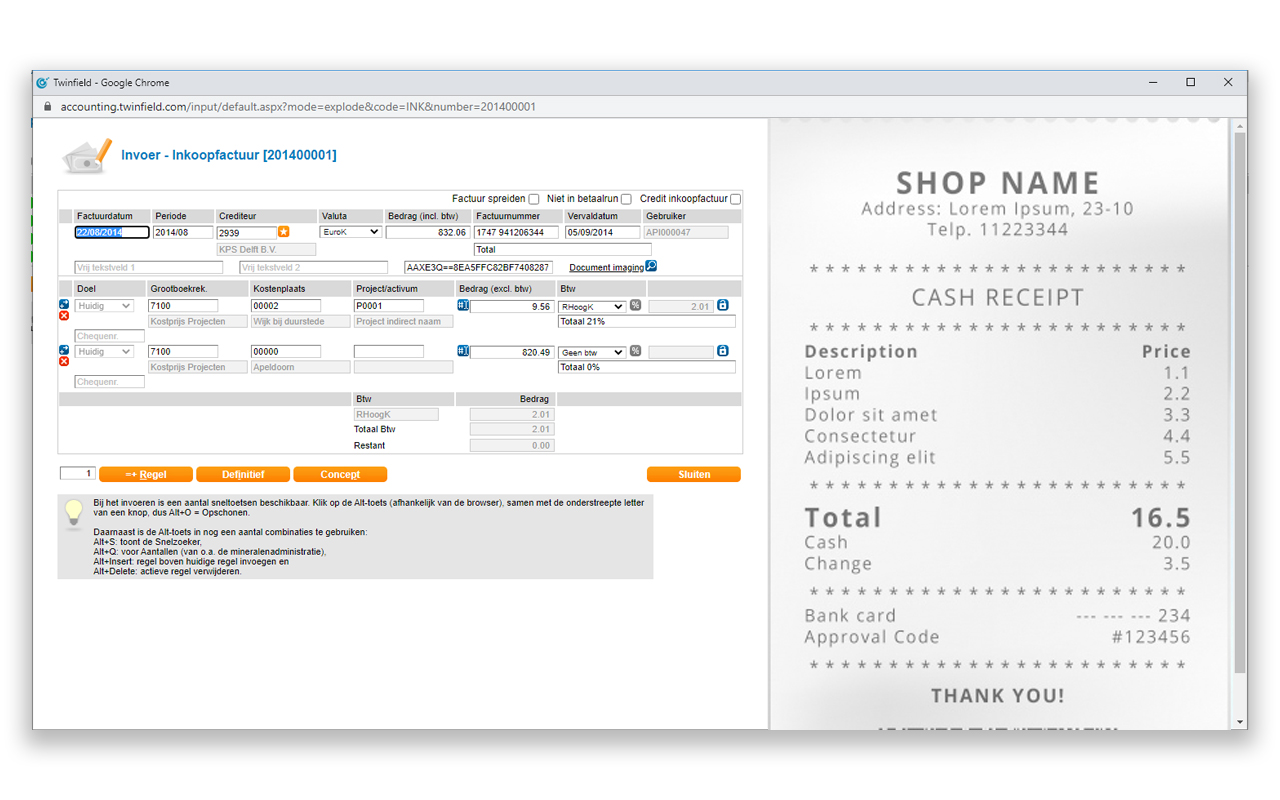Click the lock icon on the Geen btw row
Image resolution: width=1280 pixels, height=800 pixels.
[722, 351]
